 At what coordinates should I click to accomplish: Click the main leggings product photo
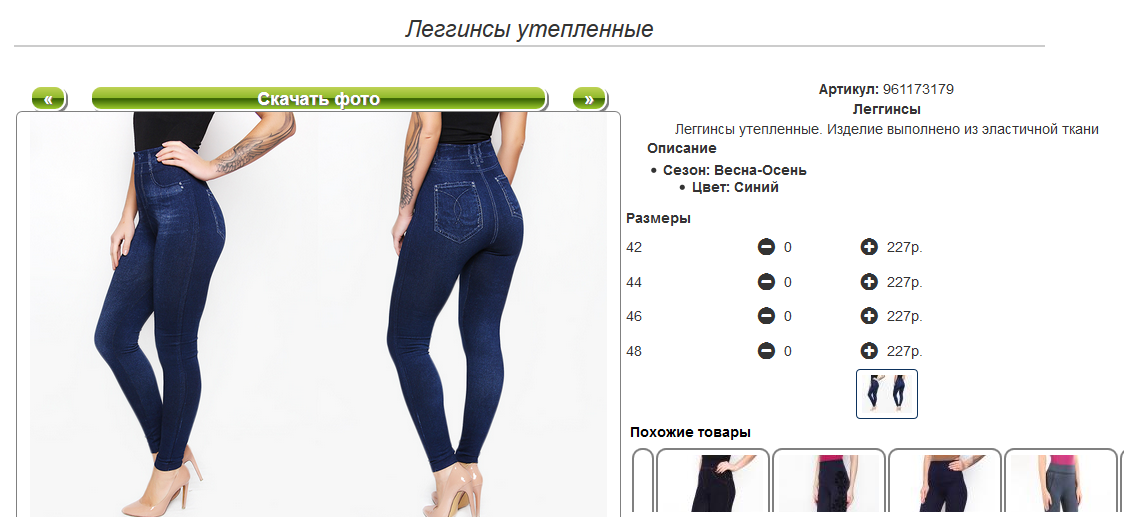[x=318, y=314]
